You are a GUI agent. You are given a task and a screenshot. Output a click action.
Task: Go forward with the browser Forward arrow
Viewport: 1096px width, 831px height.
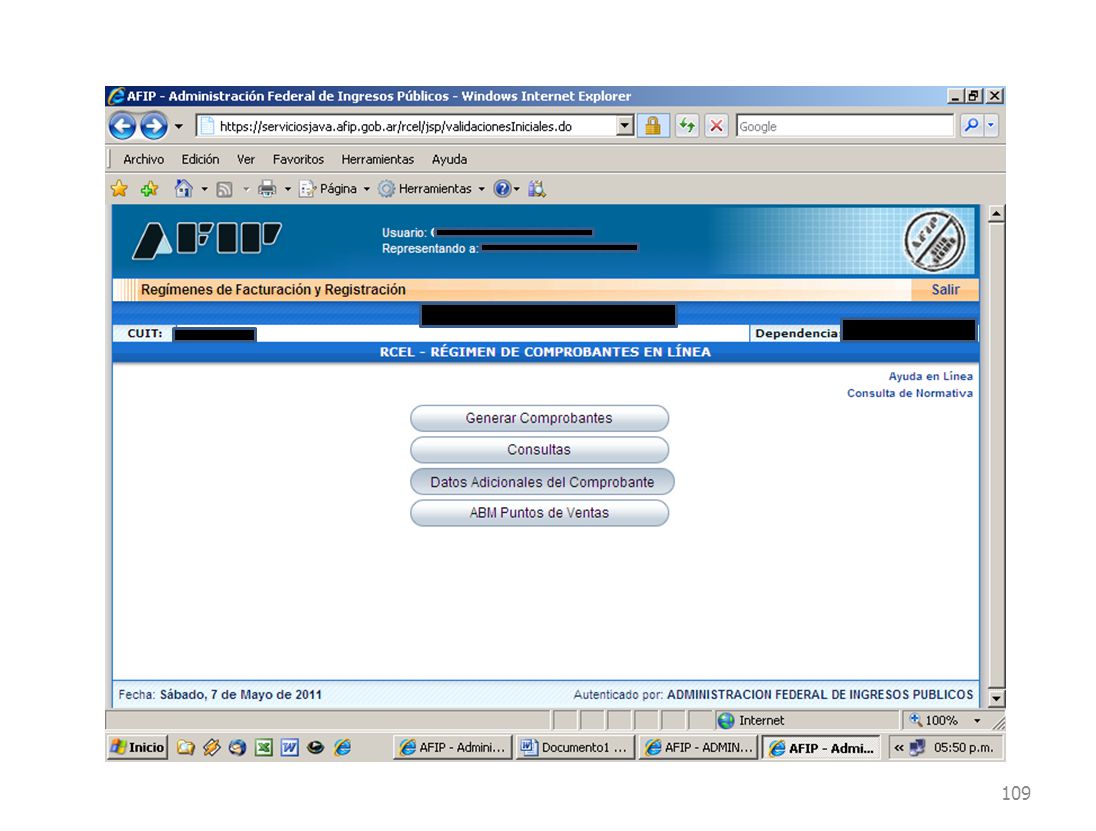click(x=154, y=127)
